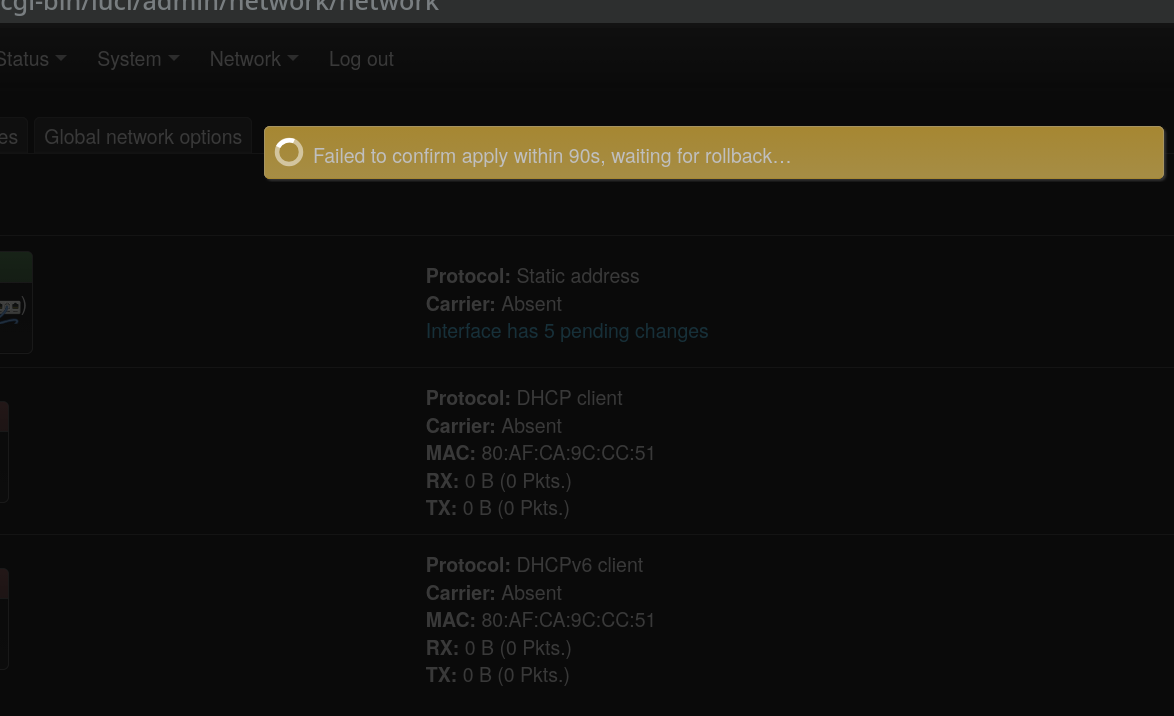Click the bridge ports icon of first interface
The image size is (1174, 716).
tap(10, 307)
